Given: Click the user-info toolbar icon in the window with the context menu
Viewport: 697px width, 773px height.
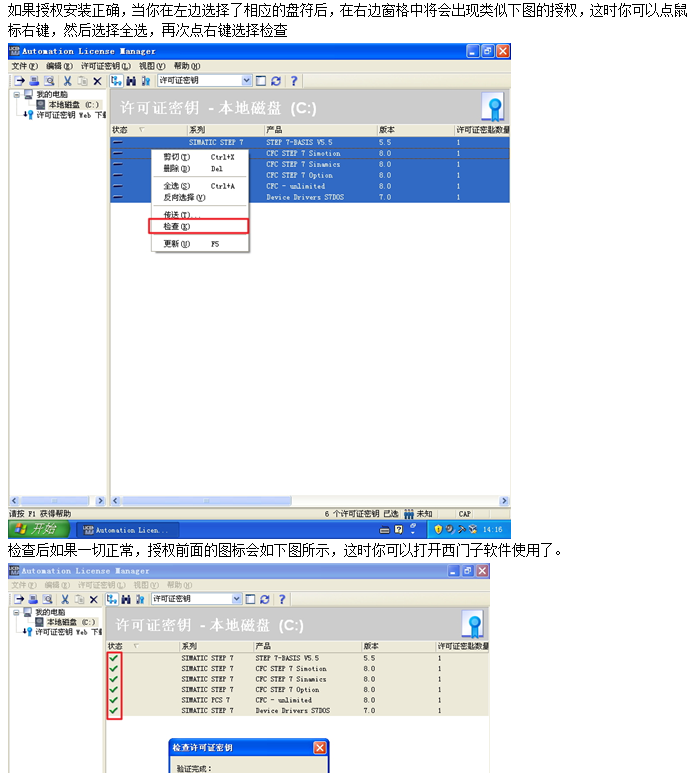Looking at the screenshot, I should tap(146, 81).
